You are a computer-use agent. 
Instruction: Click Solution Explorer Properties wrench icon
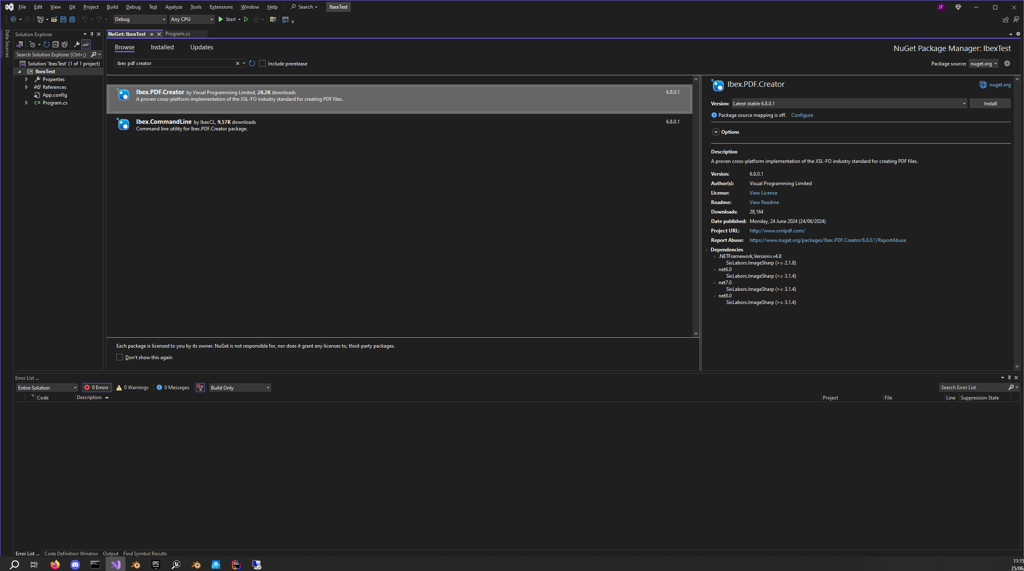click(x=77, y=44)
